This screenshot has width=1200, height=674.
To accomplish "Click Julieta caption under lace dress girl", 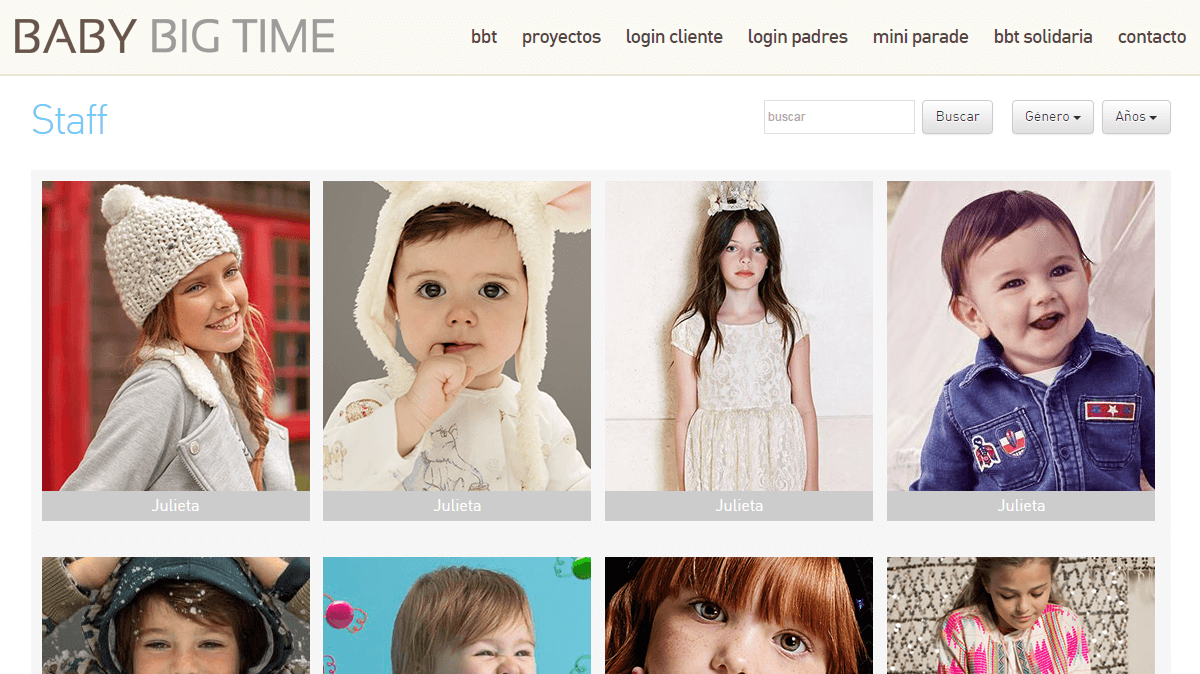I will pyautogui.click(x=739, y=506).
